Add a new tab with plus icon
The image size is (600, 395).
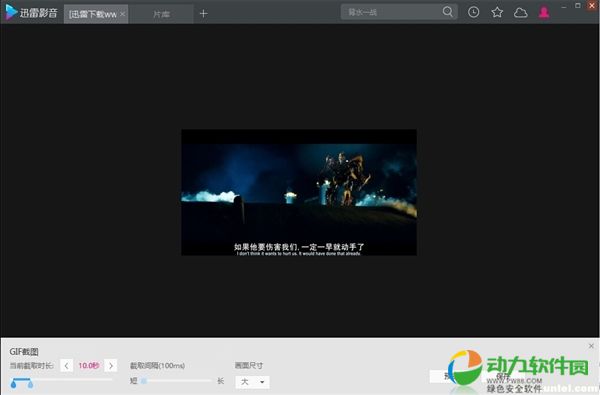click(204, 14)
